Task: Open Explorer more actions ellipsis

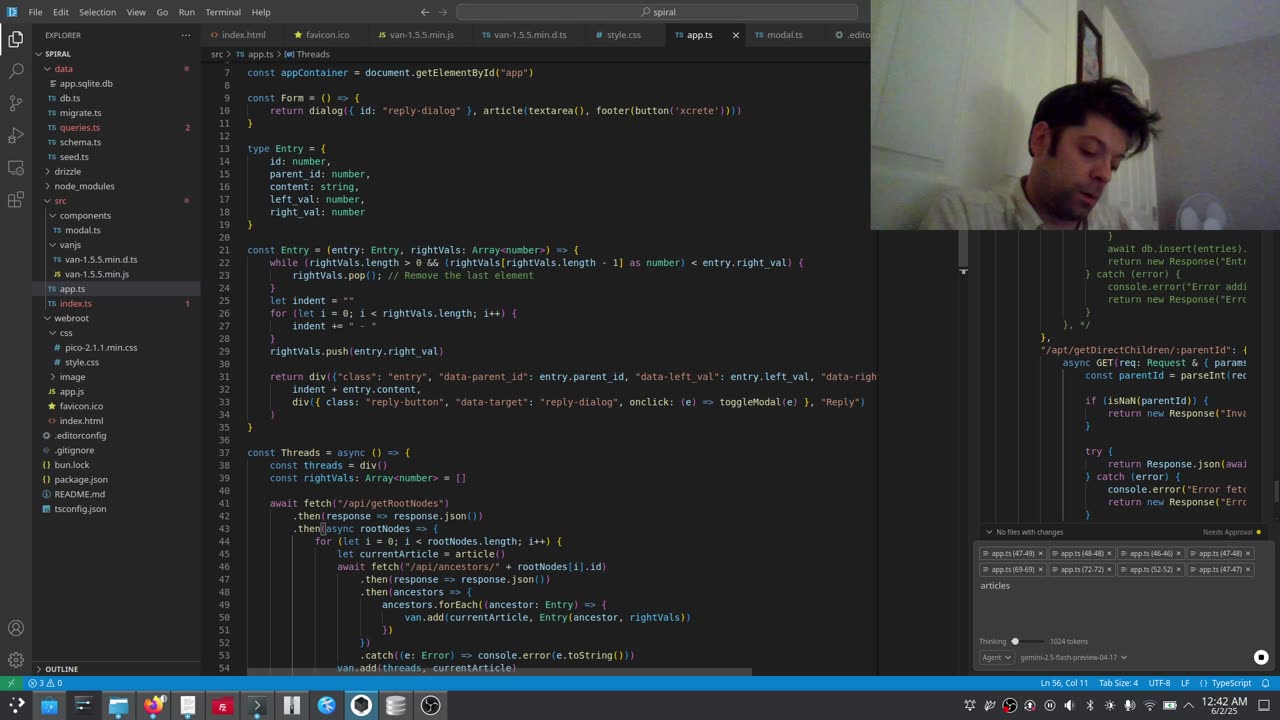Action: pos(185,35)
